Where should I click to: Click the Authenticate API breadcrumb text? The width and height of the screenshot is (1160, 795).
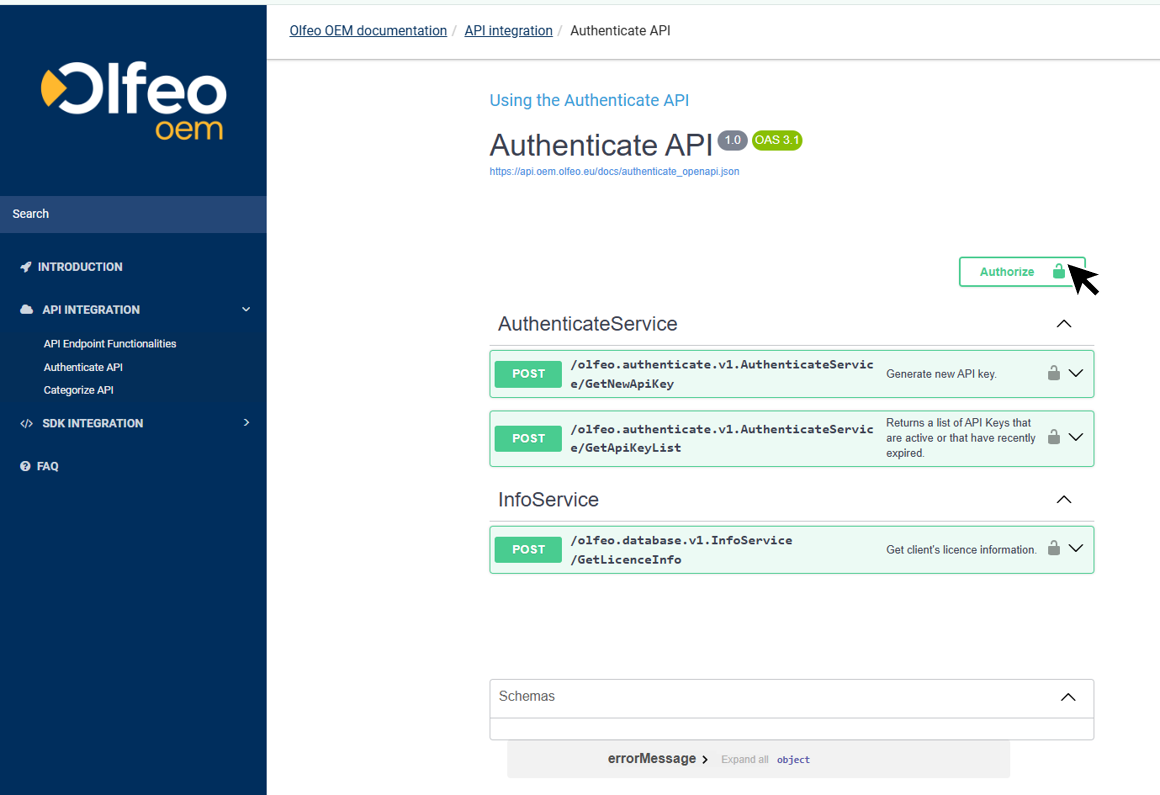[x=620, y=30]
